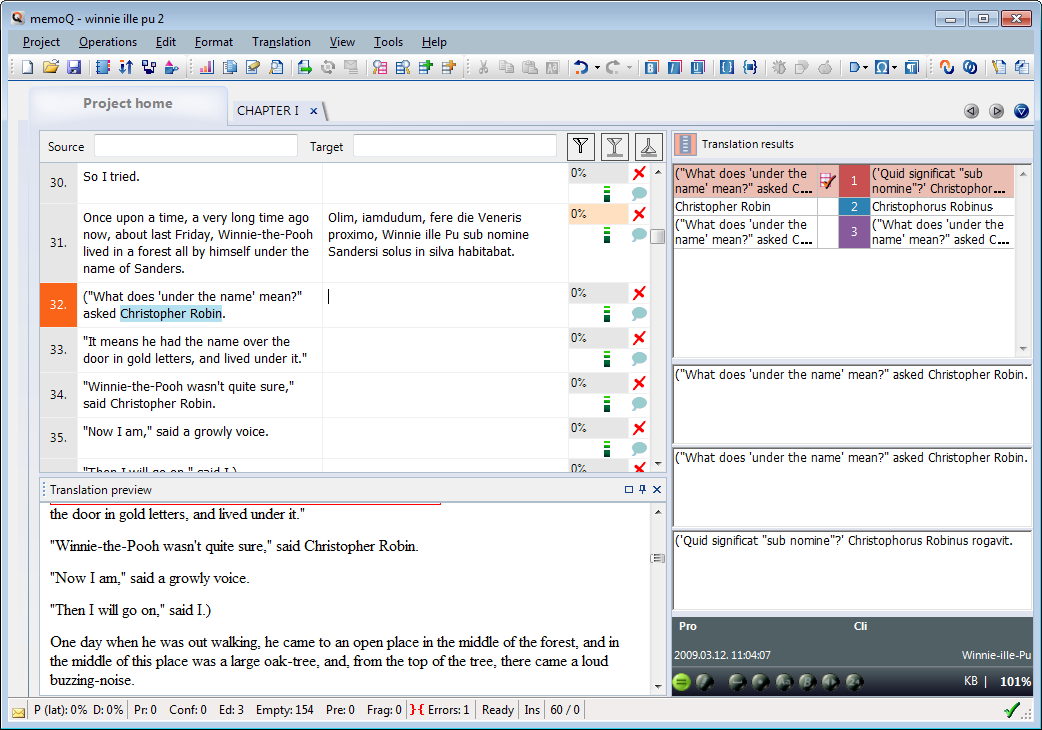This screenshot has height=730, width=1042.
Task: Click the envelope icon in status bar
Action: [19, 711]
